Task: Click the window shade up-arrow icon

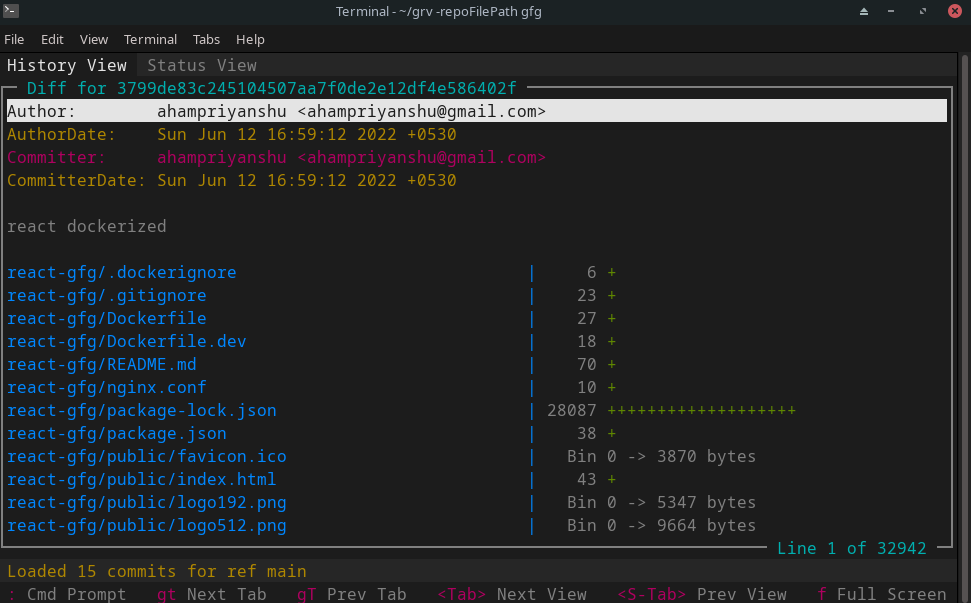Action: pyautogui.click(x=865, y=11)
